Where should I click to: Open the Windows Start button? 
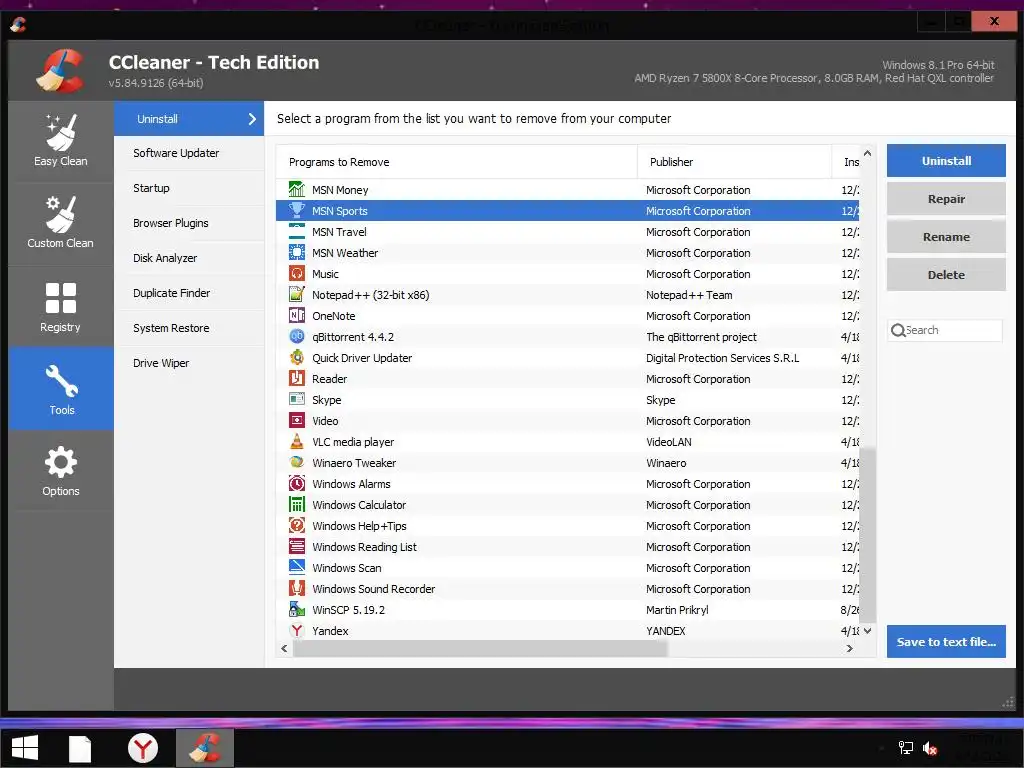pyautogui.click(x=25, y=748)
